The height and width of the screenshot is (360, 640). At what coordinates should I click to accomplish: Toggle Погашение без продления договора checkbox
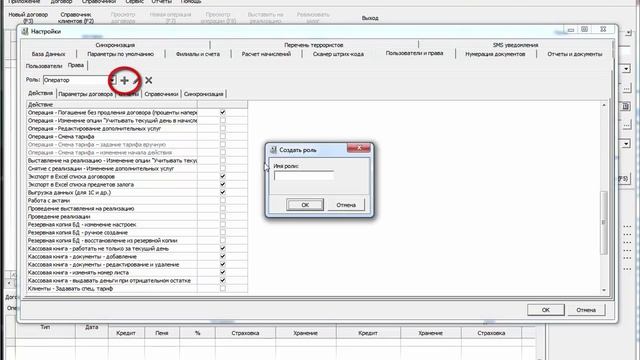(222, 112)
